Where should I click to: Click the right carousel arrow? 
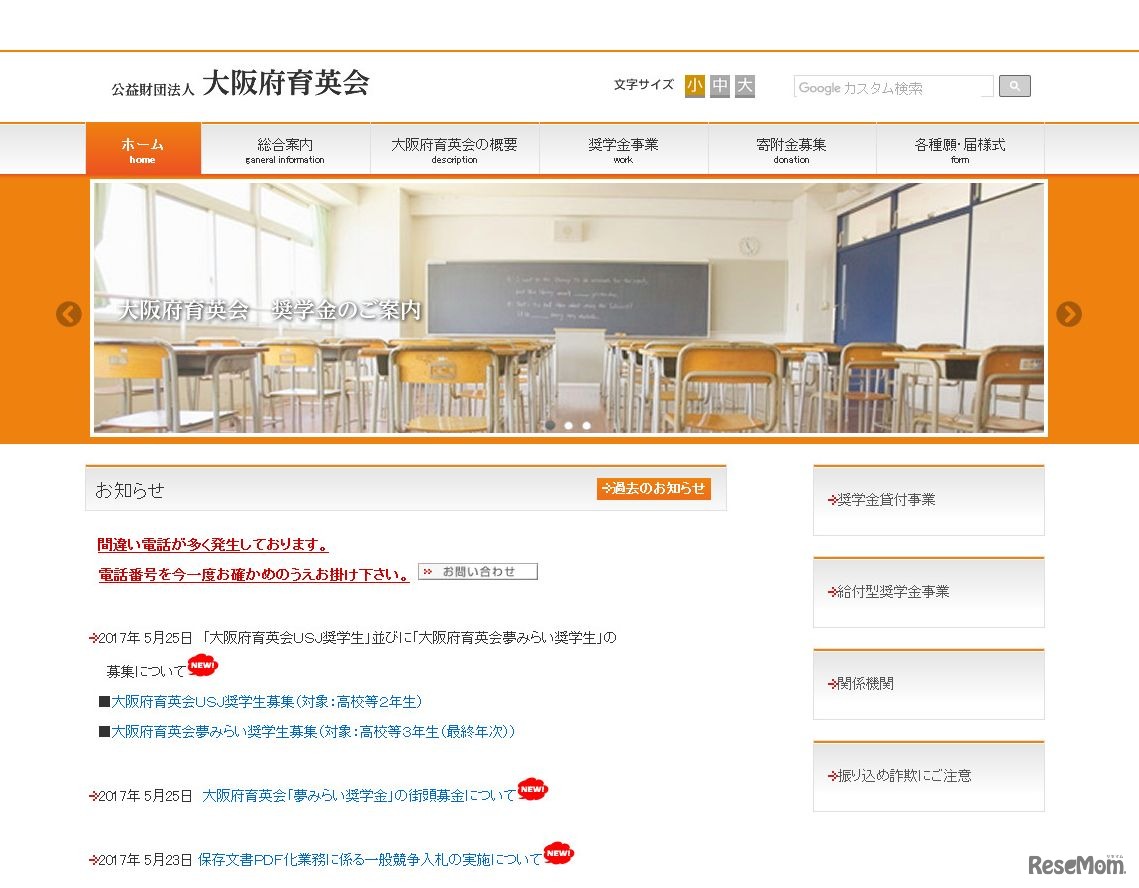point(1069,314)
